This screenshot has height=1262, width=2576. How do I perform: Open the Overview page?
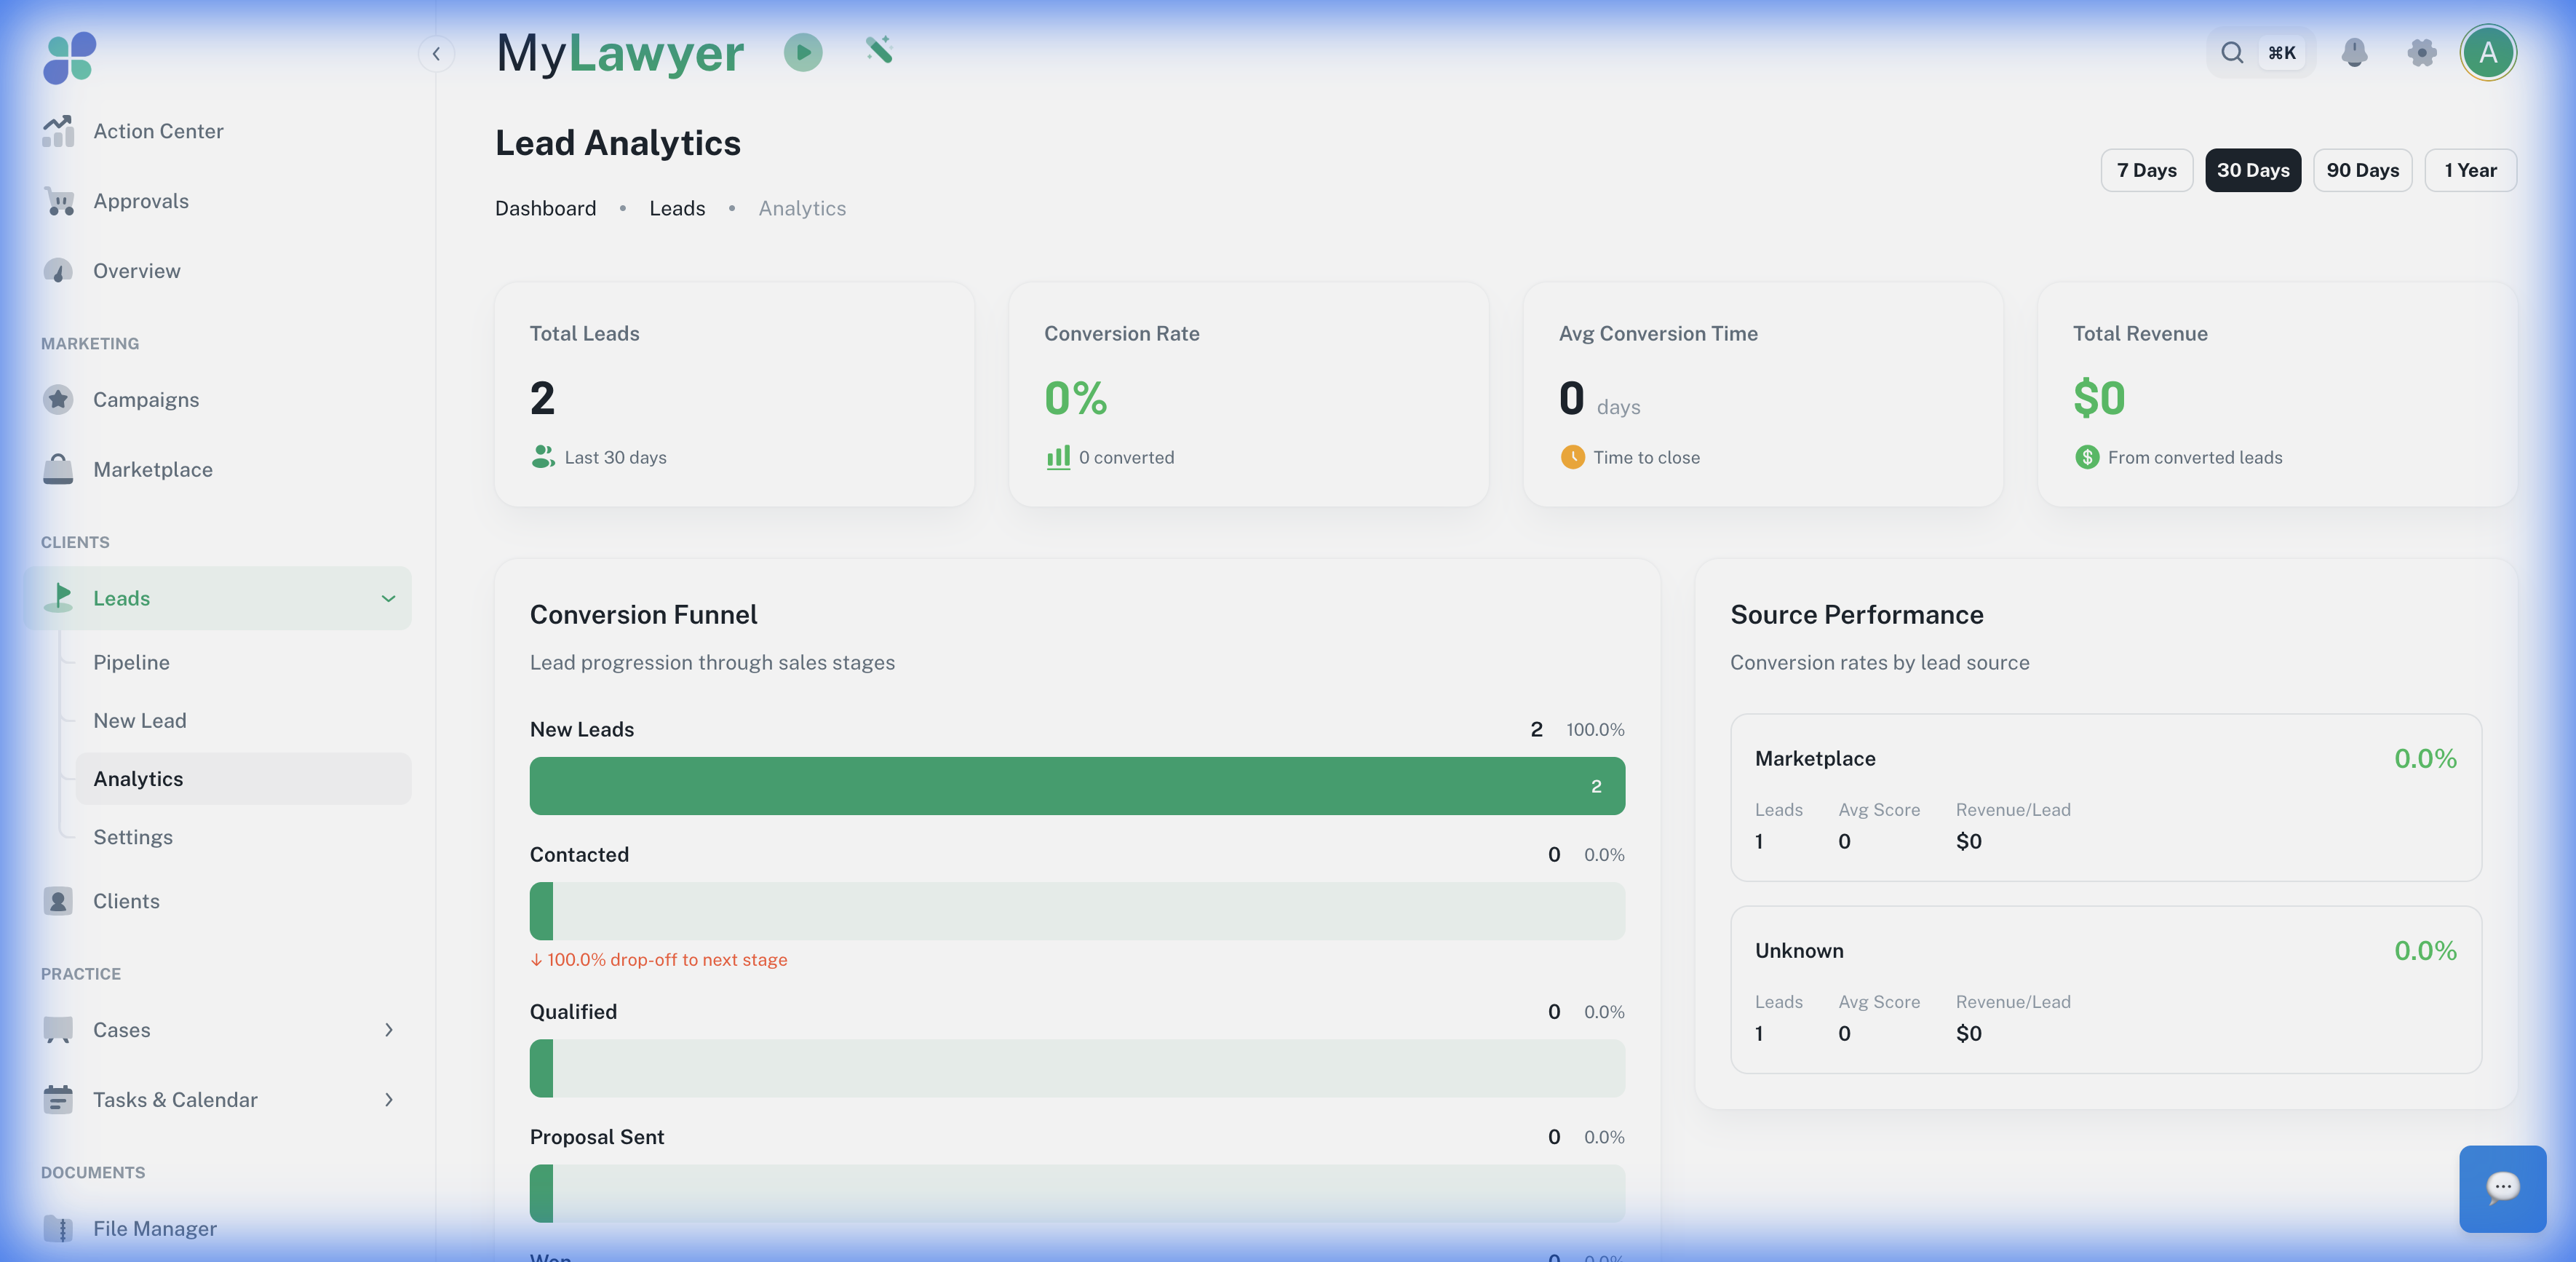217,271
